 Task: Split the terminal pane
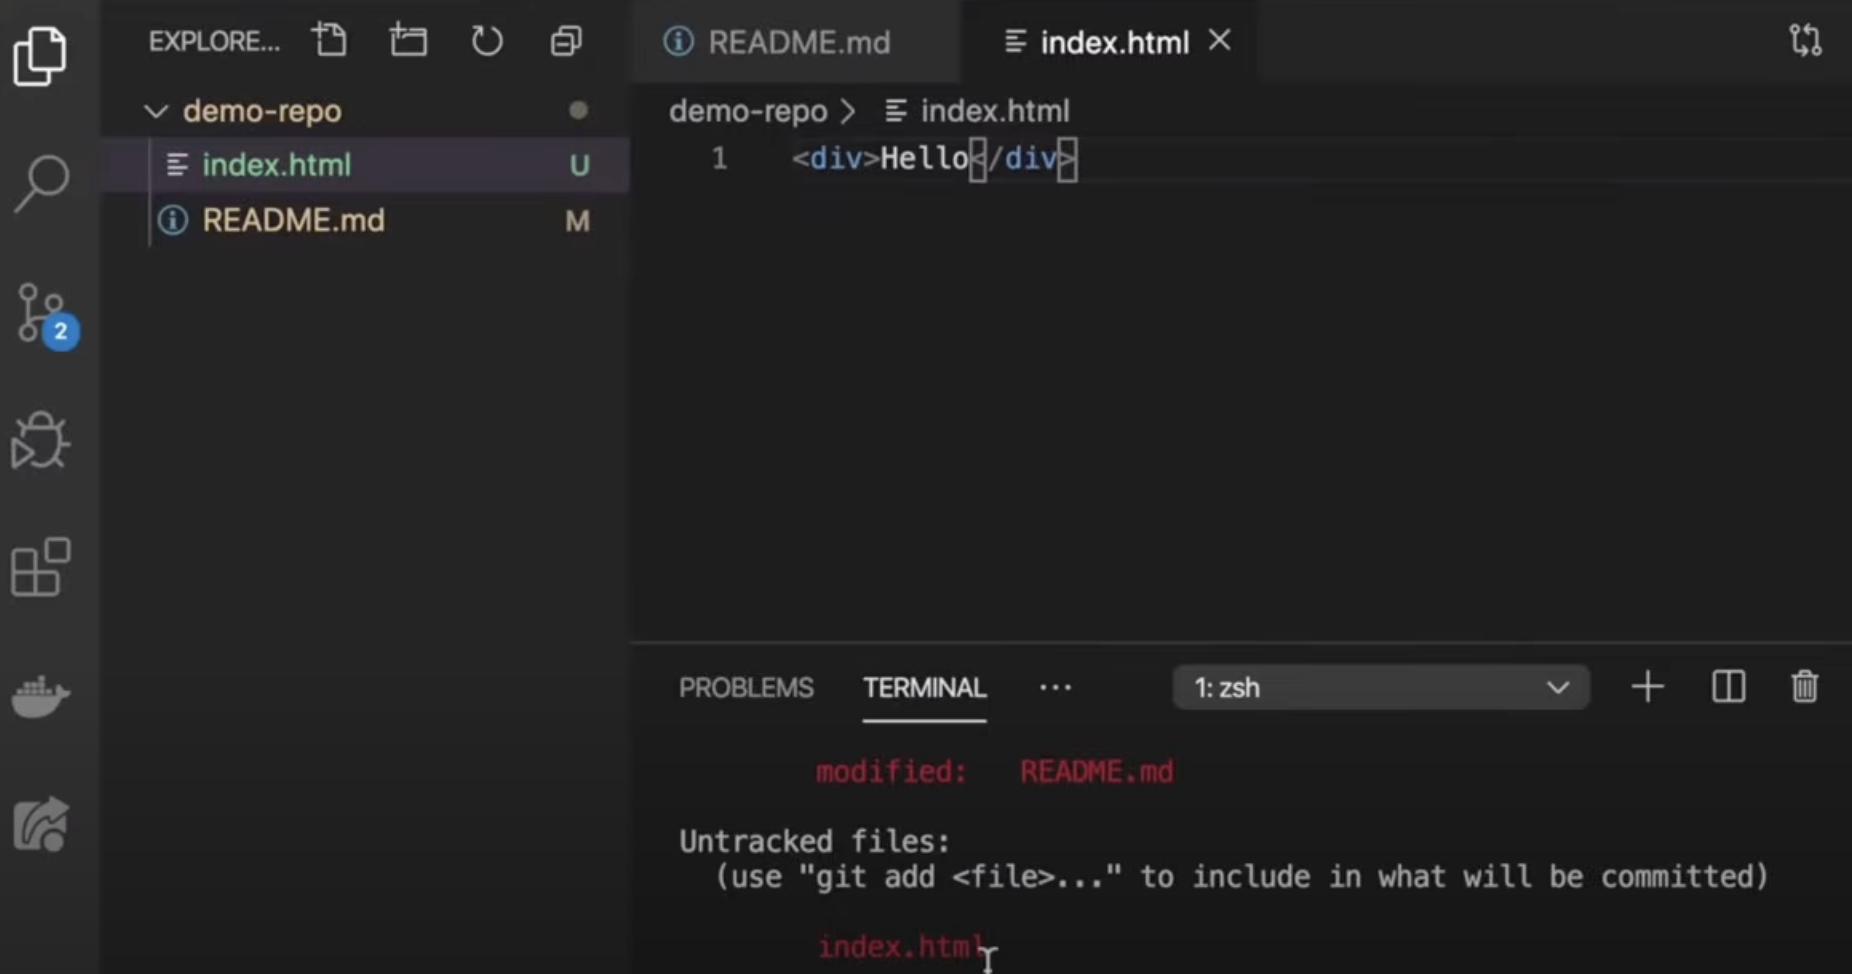pyautogui.click(x=1728, y=688)
